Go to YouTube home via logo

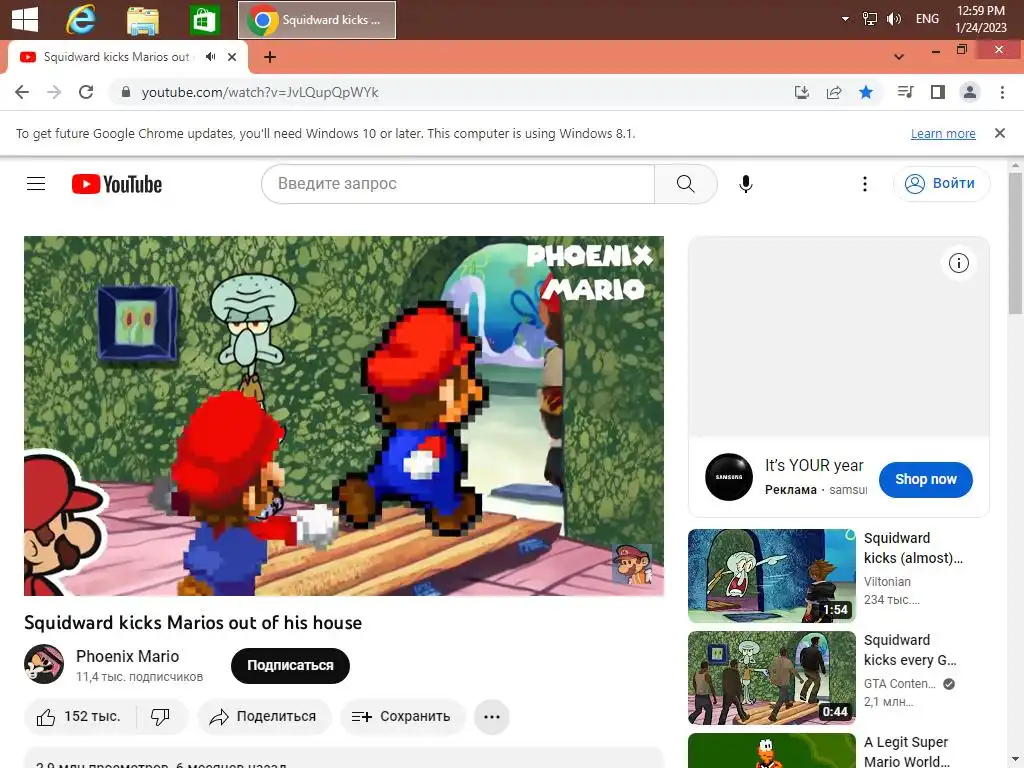click(x=117, y=184)
